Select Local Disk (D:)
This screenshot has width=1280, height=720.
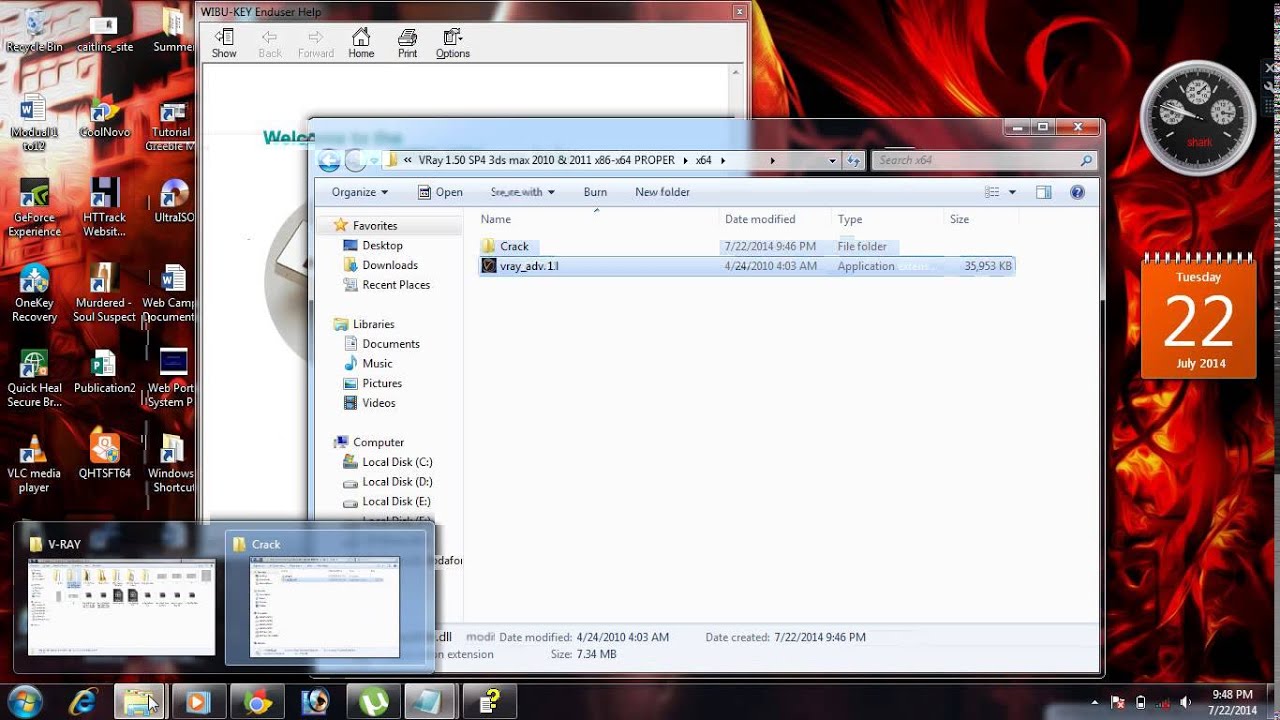(397, 482)
